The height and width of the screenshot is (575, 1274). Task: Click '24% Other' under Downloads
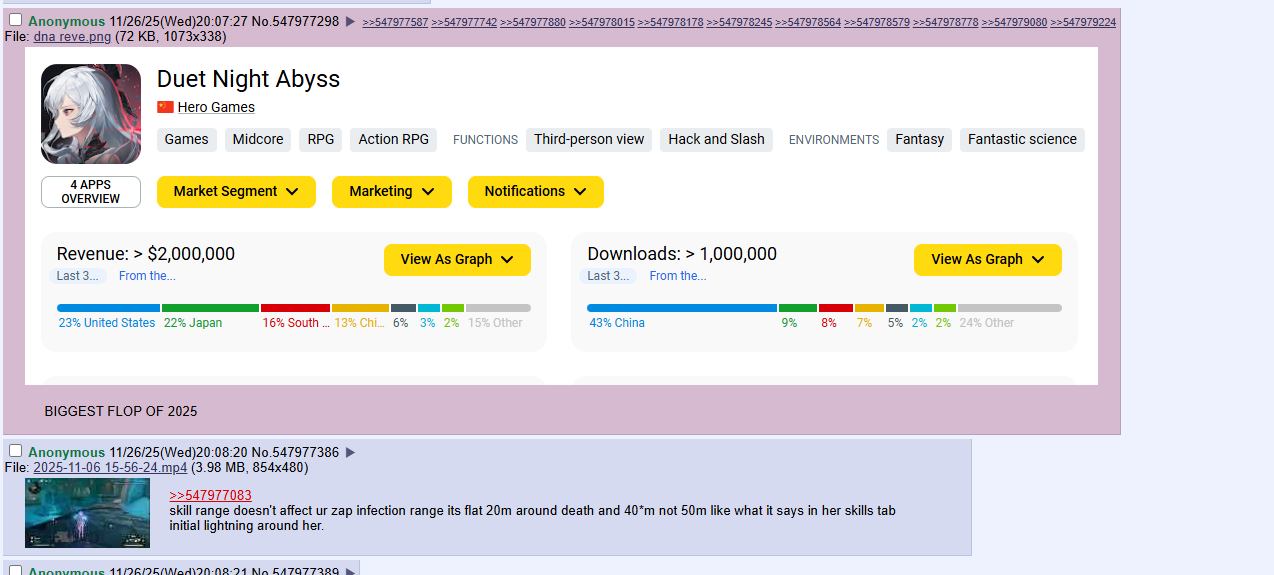987,323
